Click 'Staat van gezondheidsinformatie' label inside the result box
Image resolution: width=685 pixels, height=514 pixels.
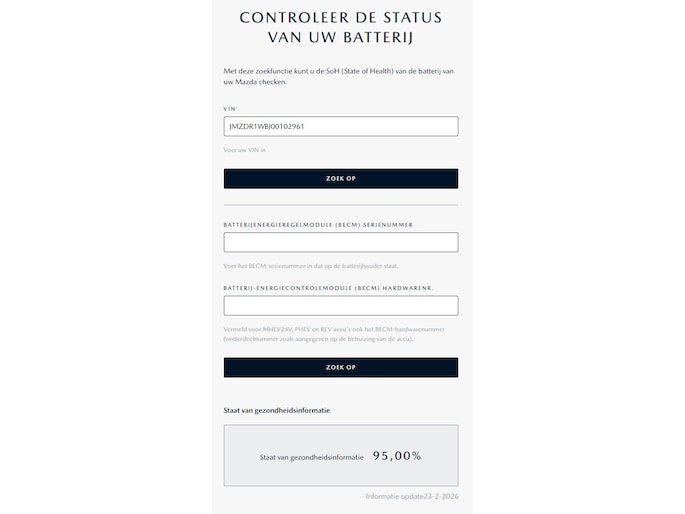click(309, 457)
